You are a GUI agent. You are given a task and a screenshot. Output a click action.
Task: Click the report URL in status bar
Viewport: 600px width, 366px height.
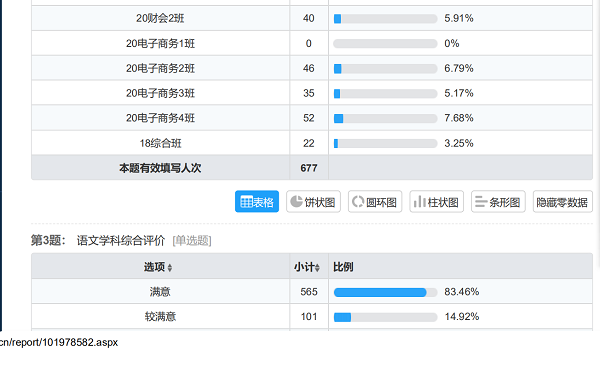pos(59,342)
